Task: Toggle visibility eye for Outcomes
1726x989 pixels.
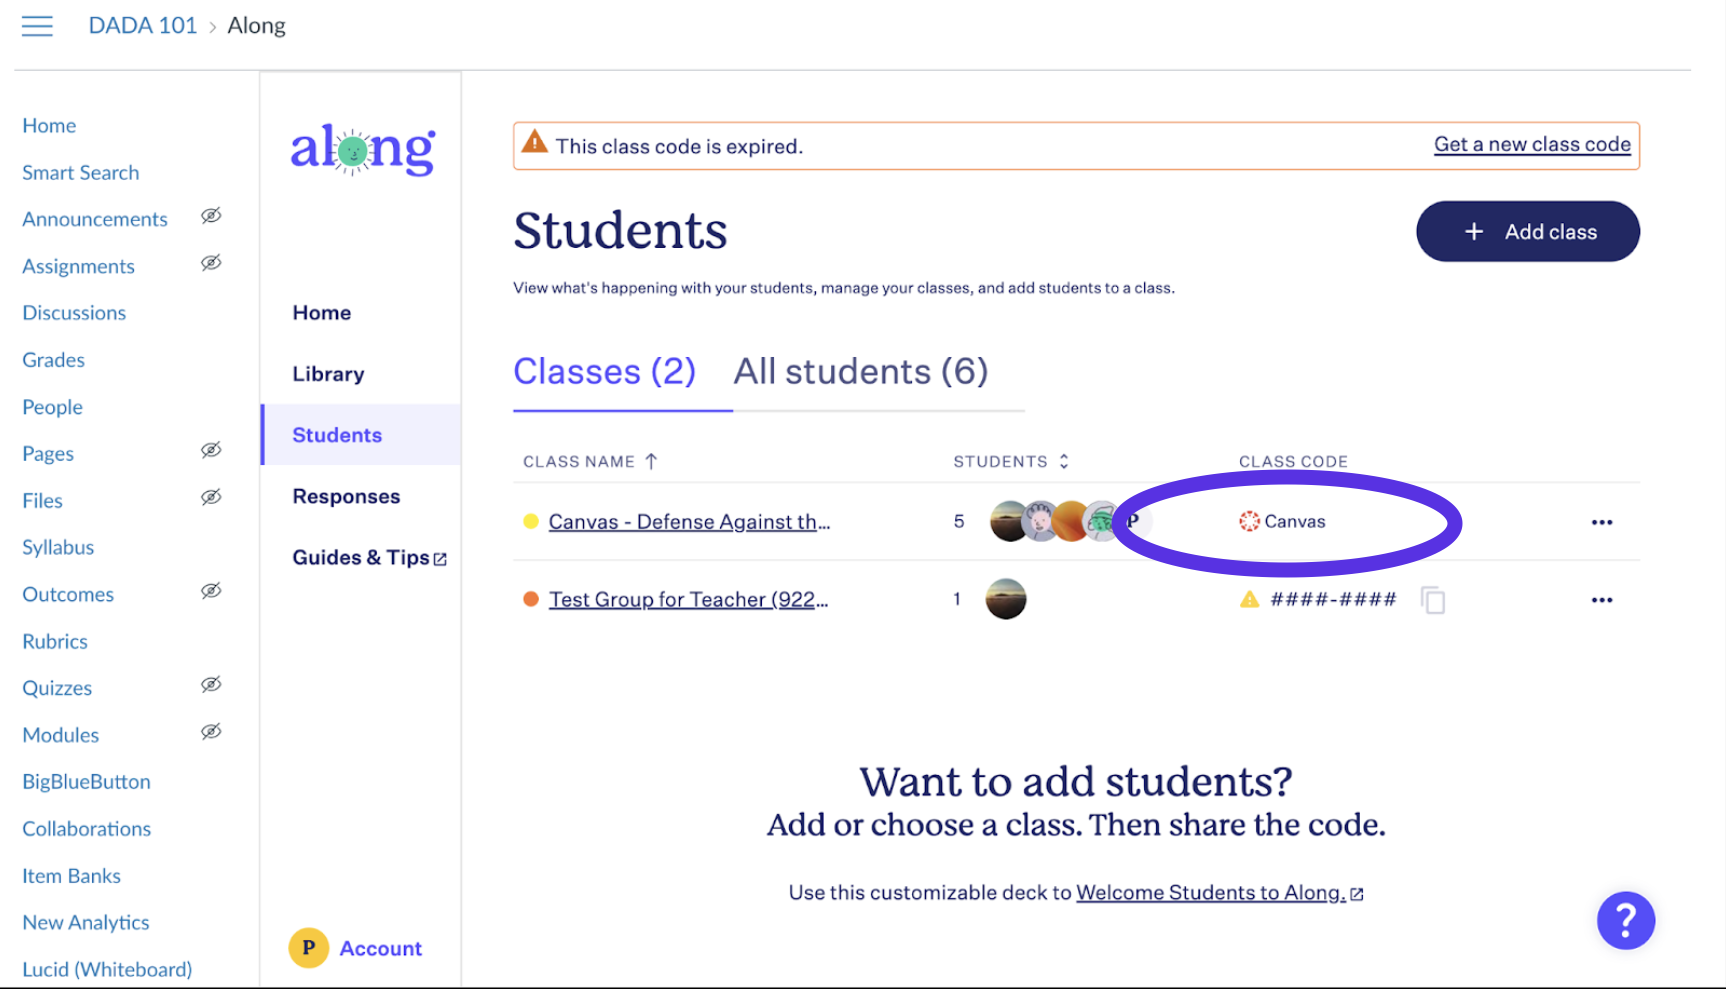Action: [x=211, y=591]
